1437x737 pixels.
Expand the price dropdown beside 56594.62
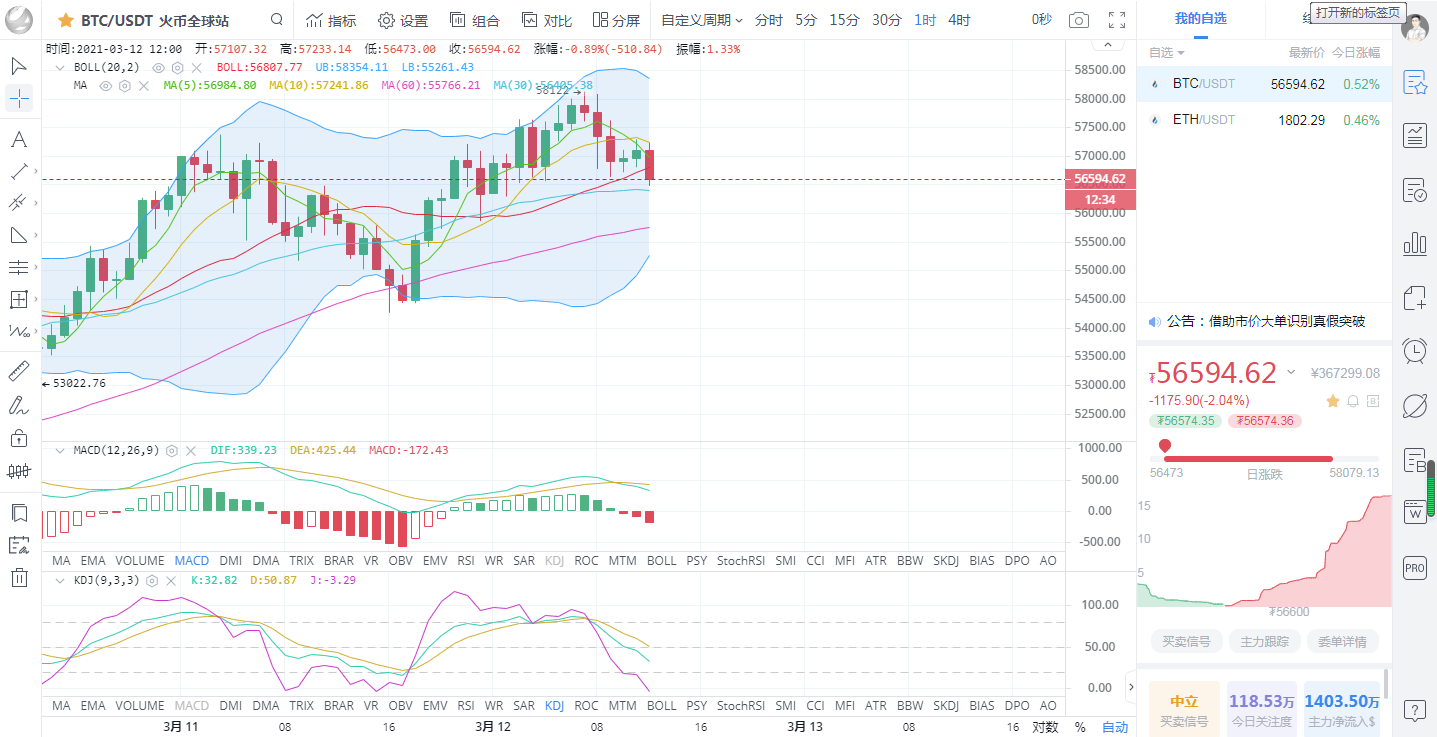click(x=1291, y=372)
